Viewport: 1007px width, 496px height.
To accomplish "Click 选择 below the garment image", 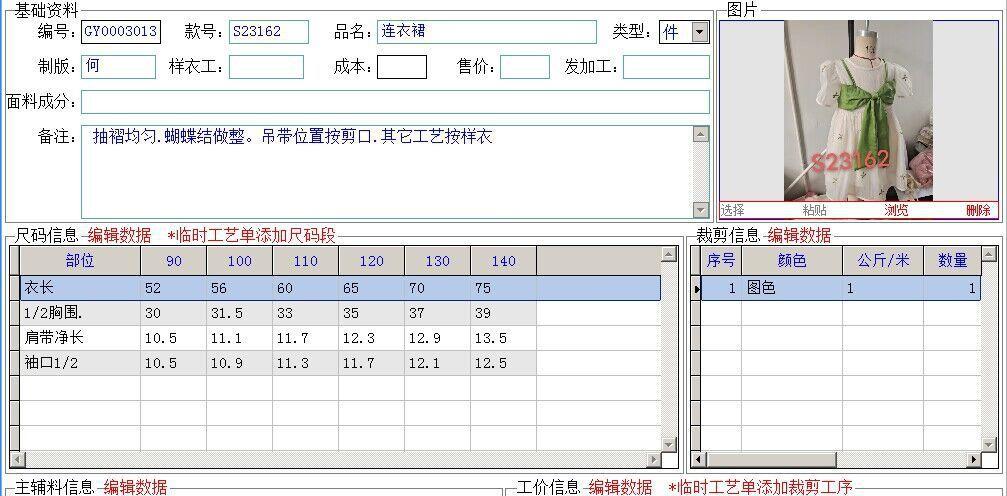I will (733, 210).
